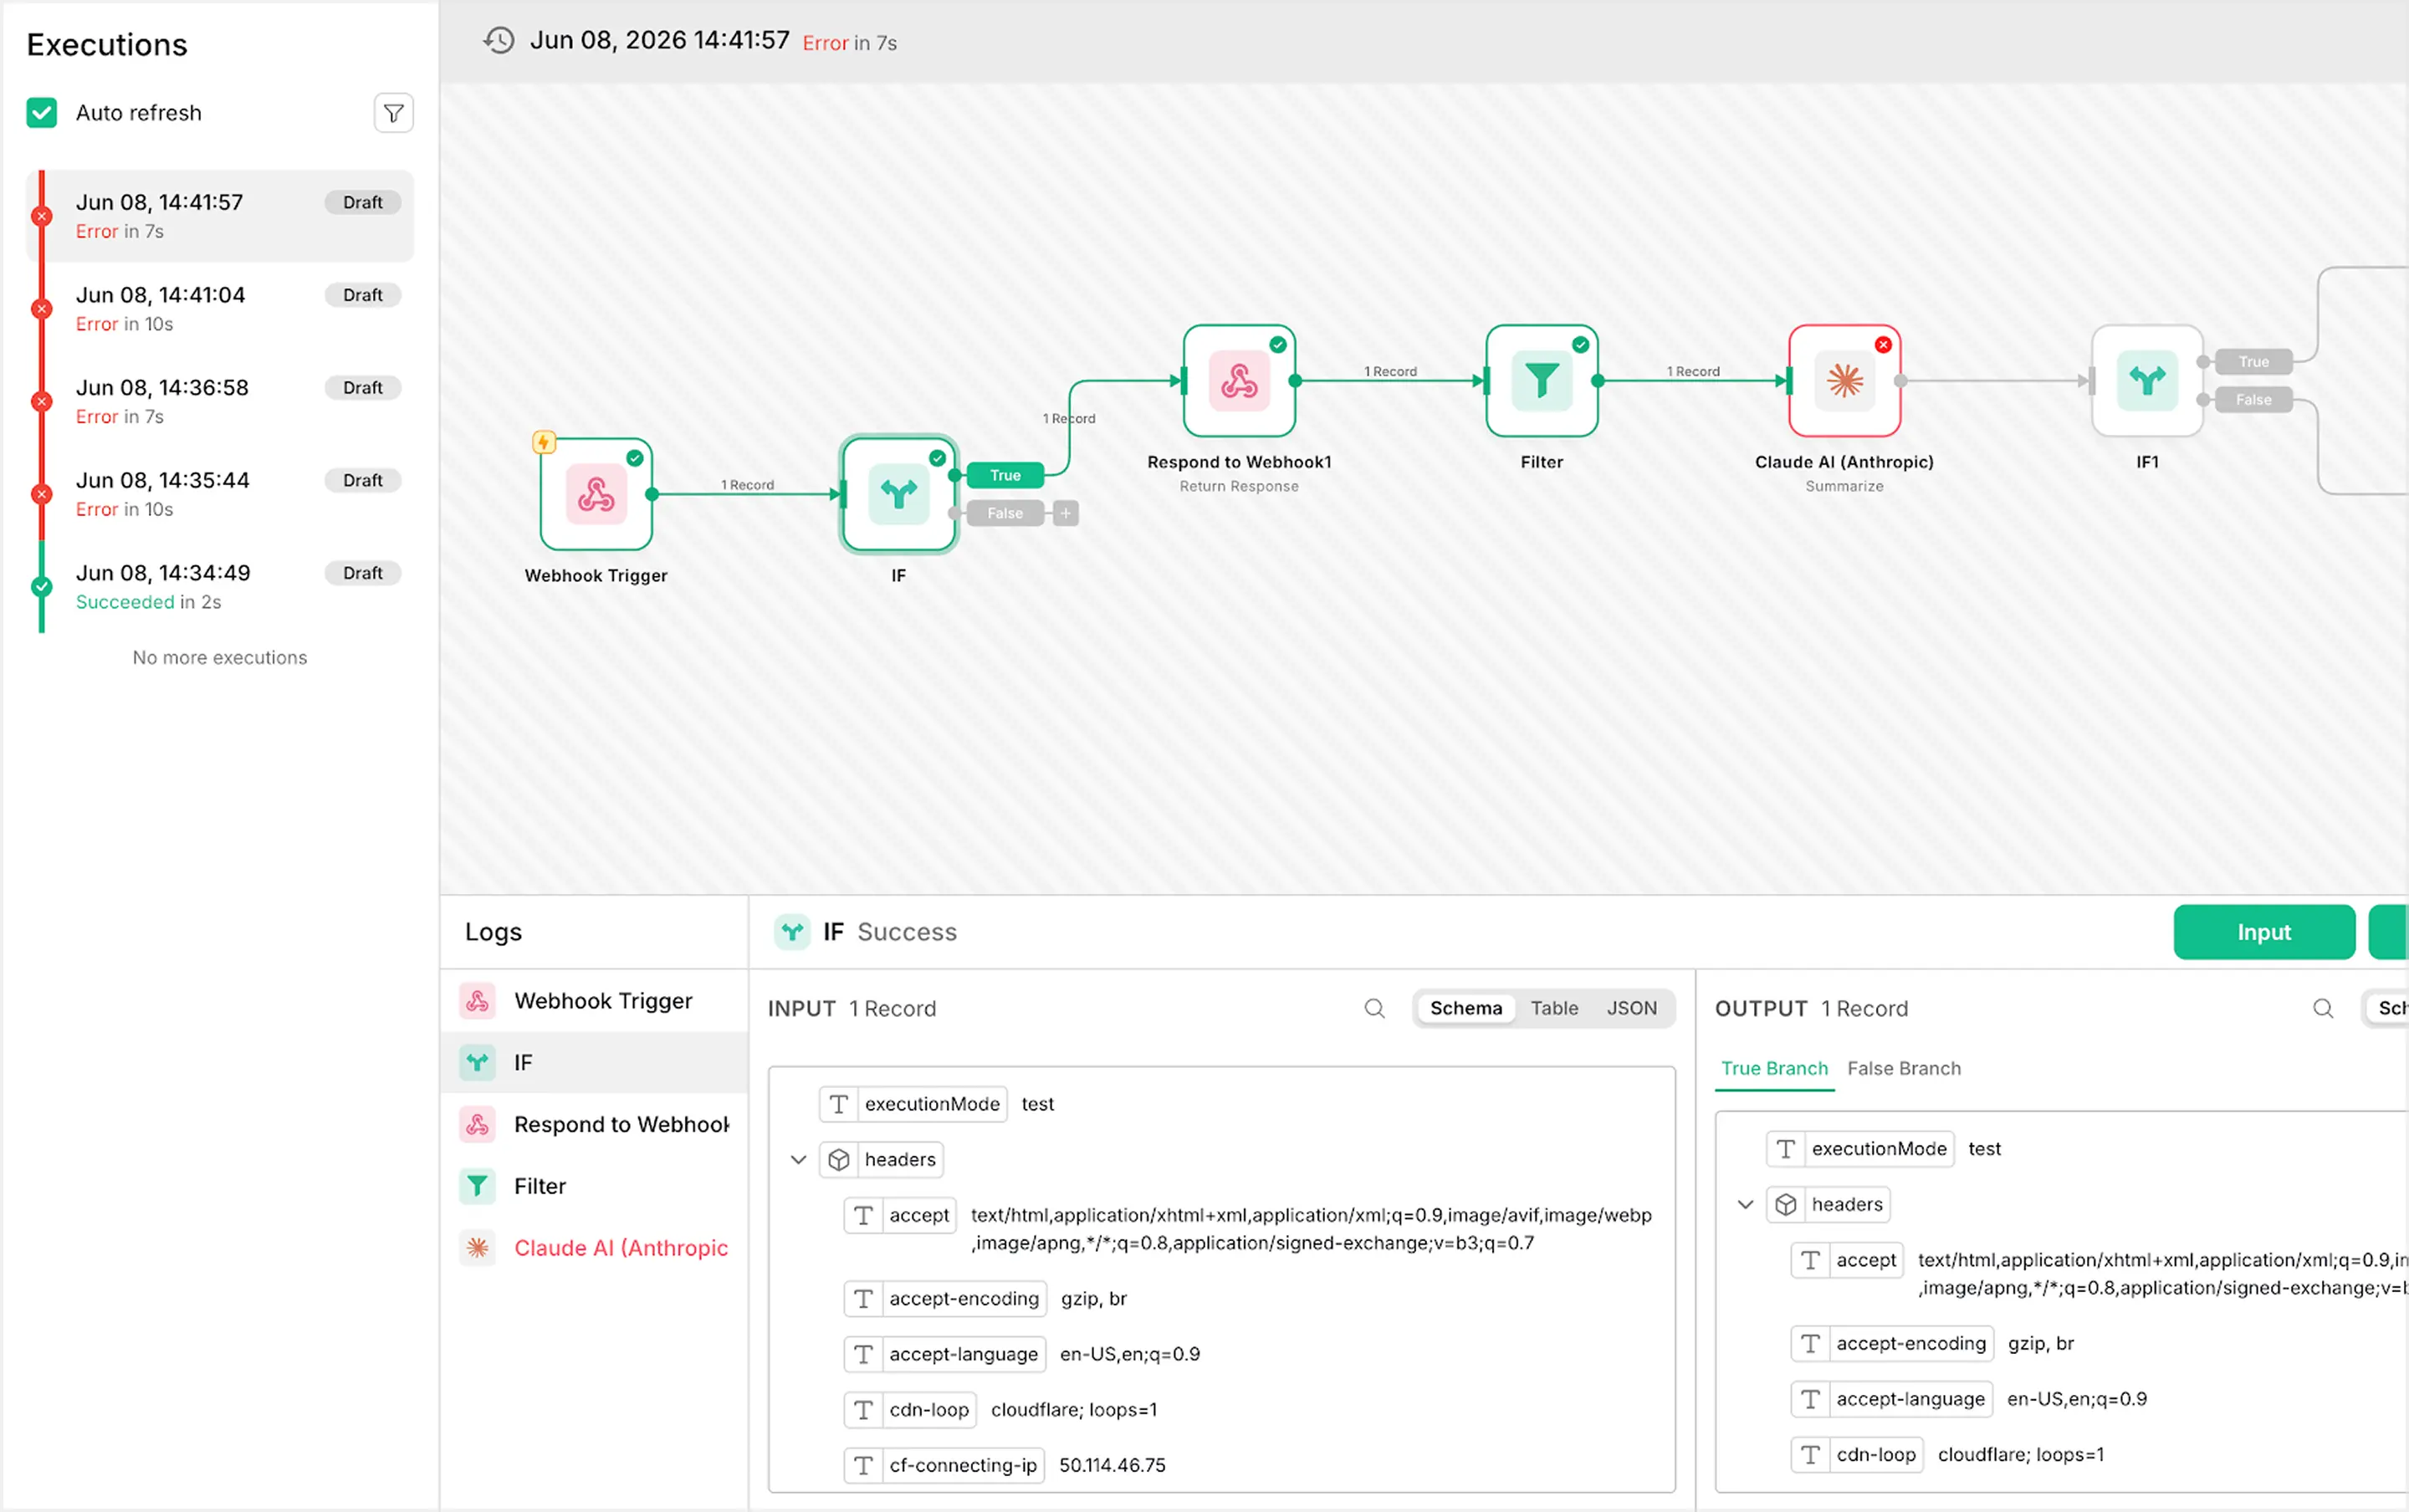Collapse headers object in INPUT panel

coord(798,1160)
